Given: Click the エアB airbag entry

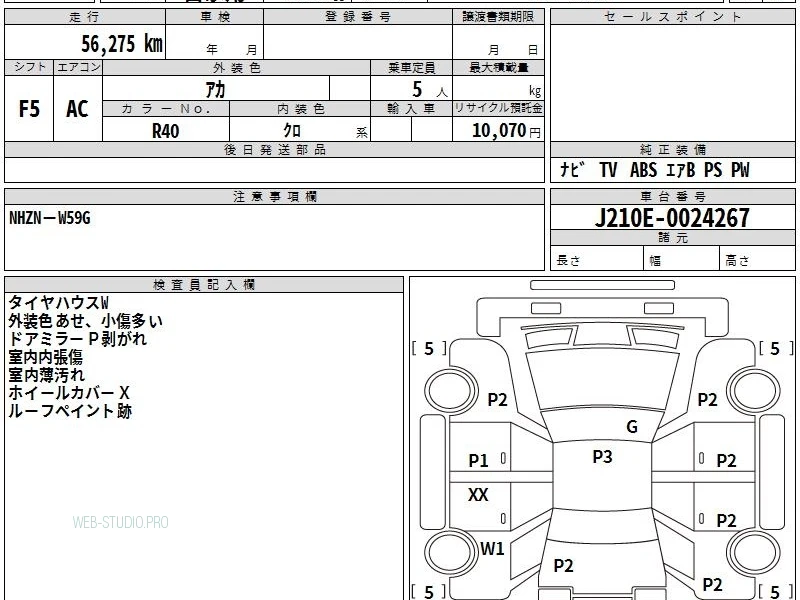Looking at the screenshot, I should (x=681, y=170).
